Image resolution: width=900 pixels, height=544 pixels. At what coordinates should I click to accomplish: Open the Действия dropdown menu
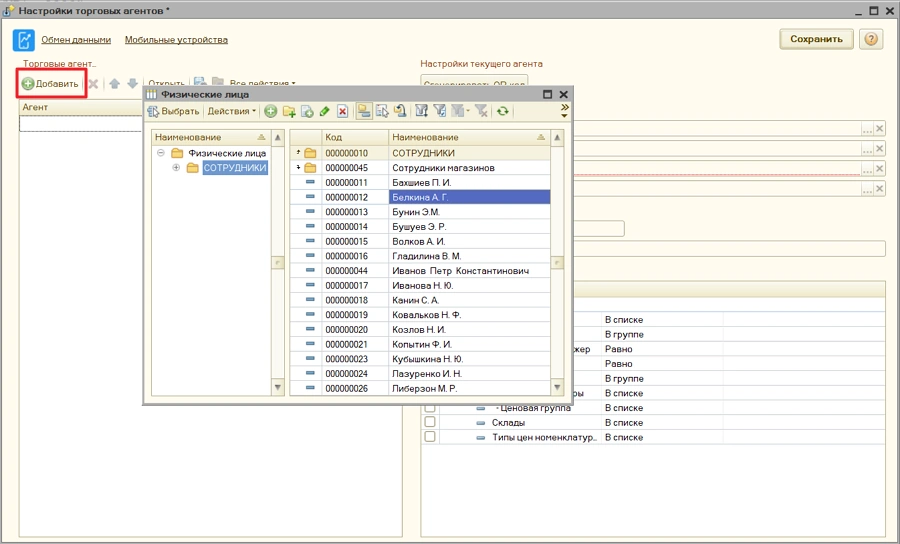pyautogui.click(x=231, y=111)
